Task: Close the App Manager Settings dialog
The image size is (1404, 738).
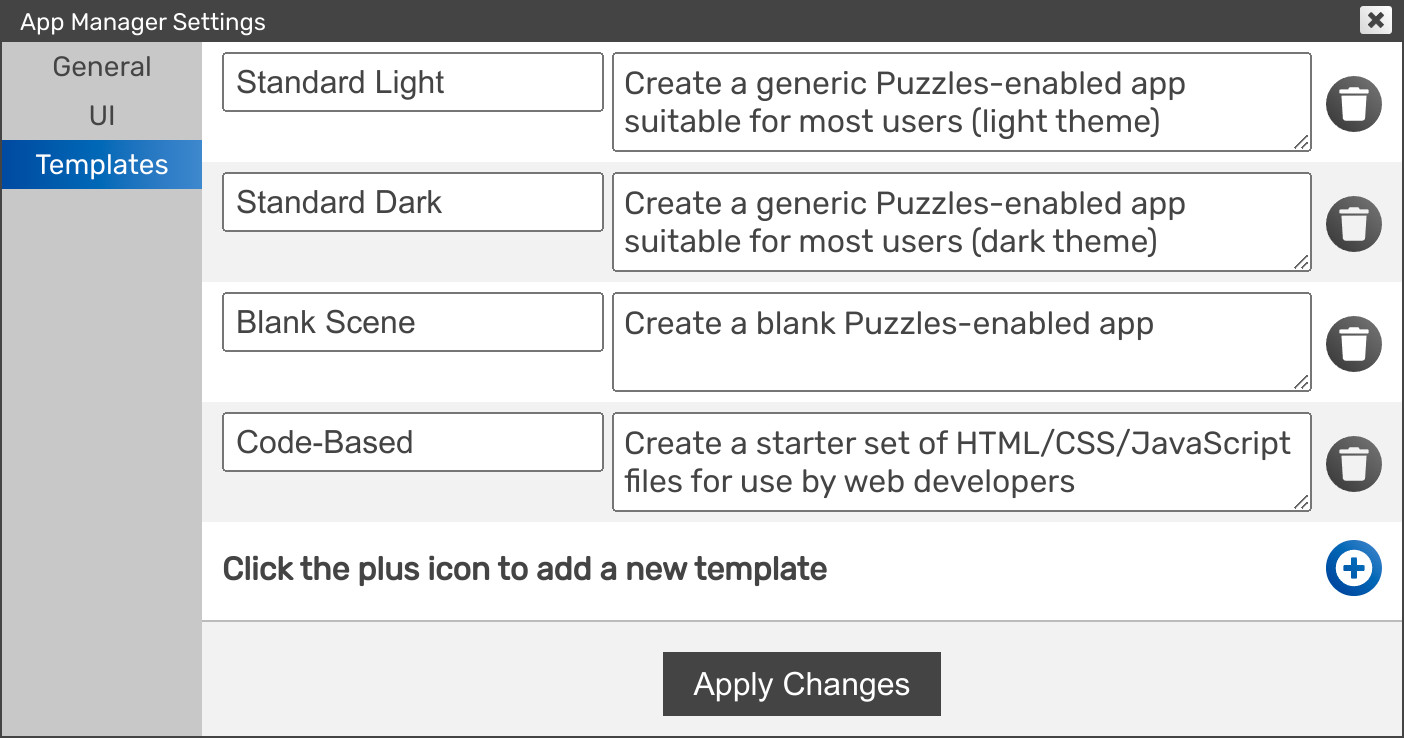Action: click(x=1376, y=19)
